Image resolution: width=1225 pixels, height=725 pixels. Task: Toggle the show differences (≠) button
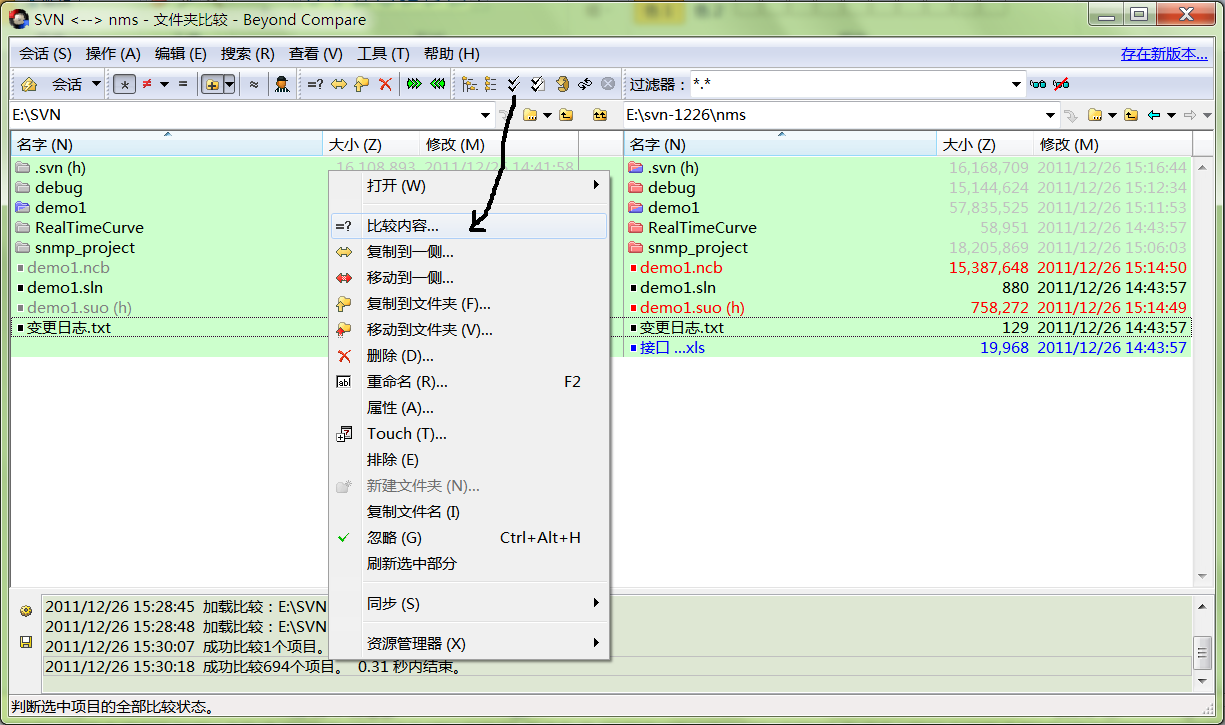[147, 84]
